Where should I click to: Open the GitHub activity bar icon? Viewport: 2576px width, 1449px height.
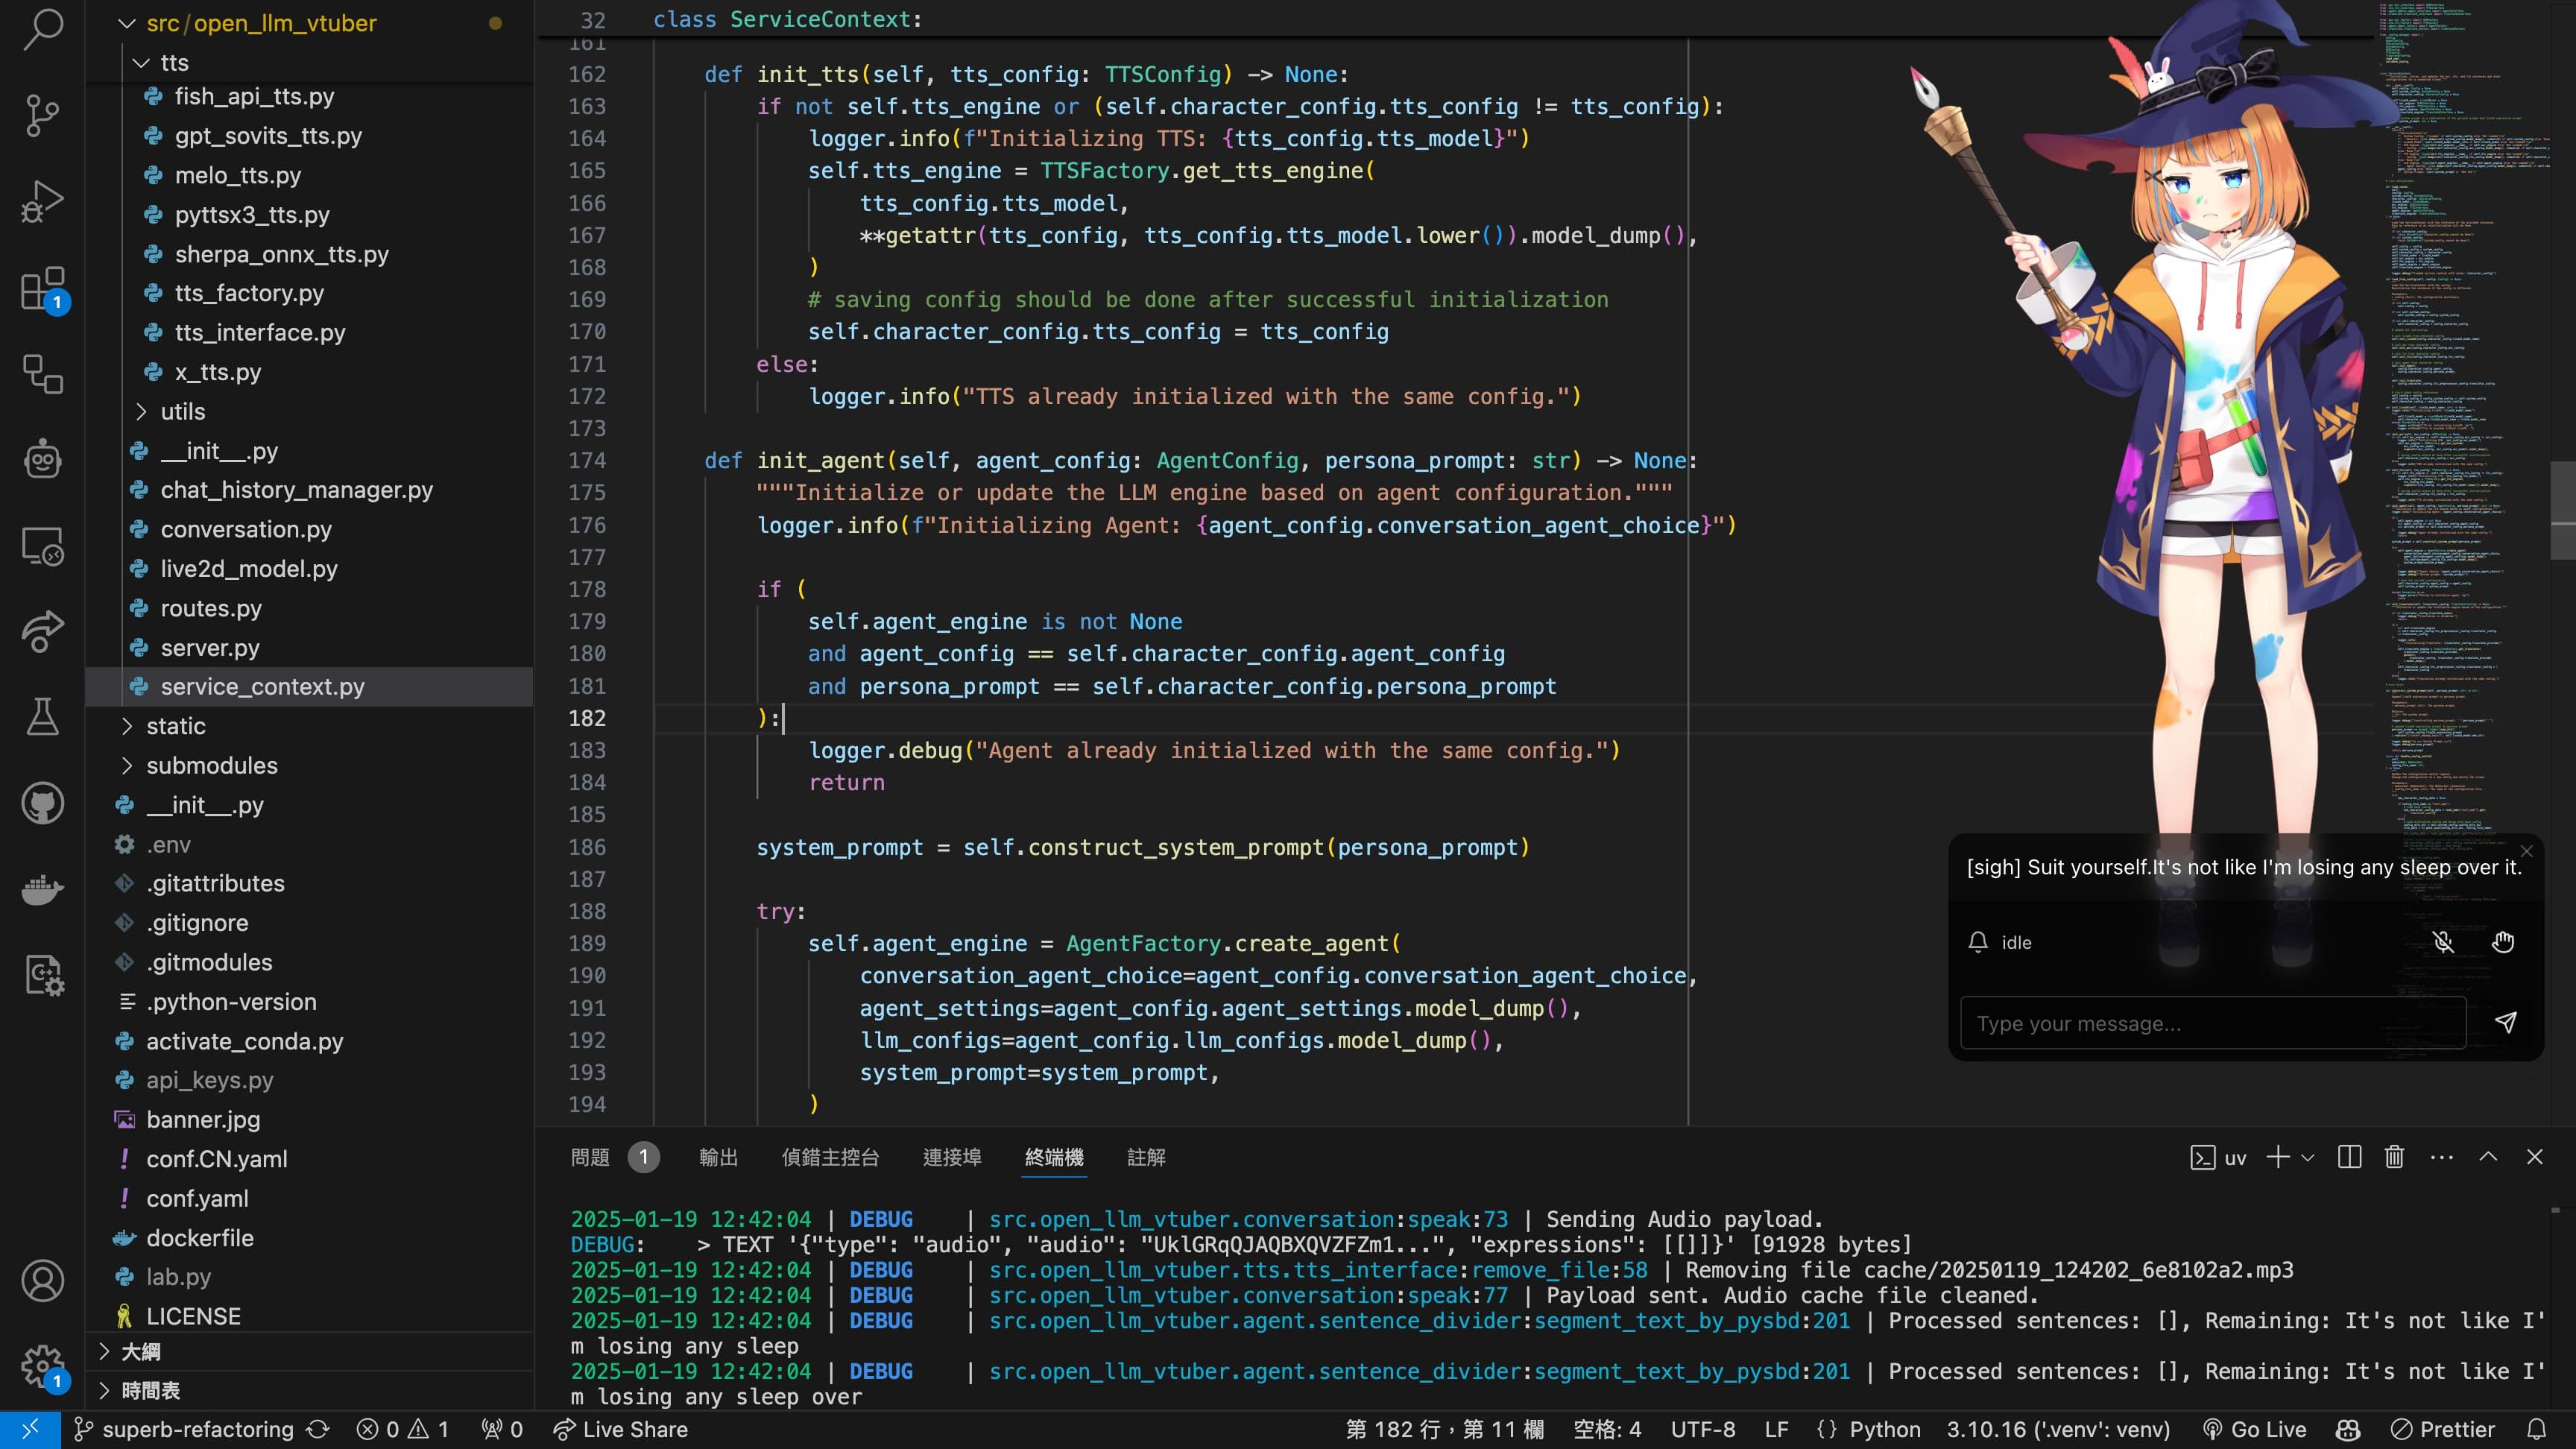click(x=43, y=803)
